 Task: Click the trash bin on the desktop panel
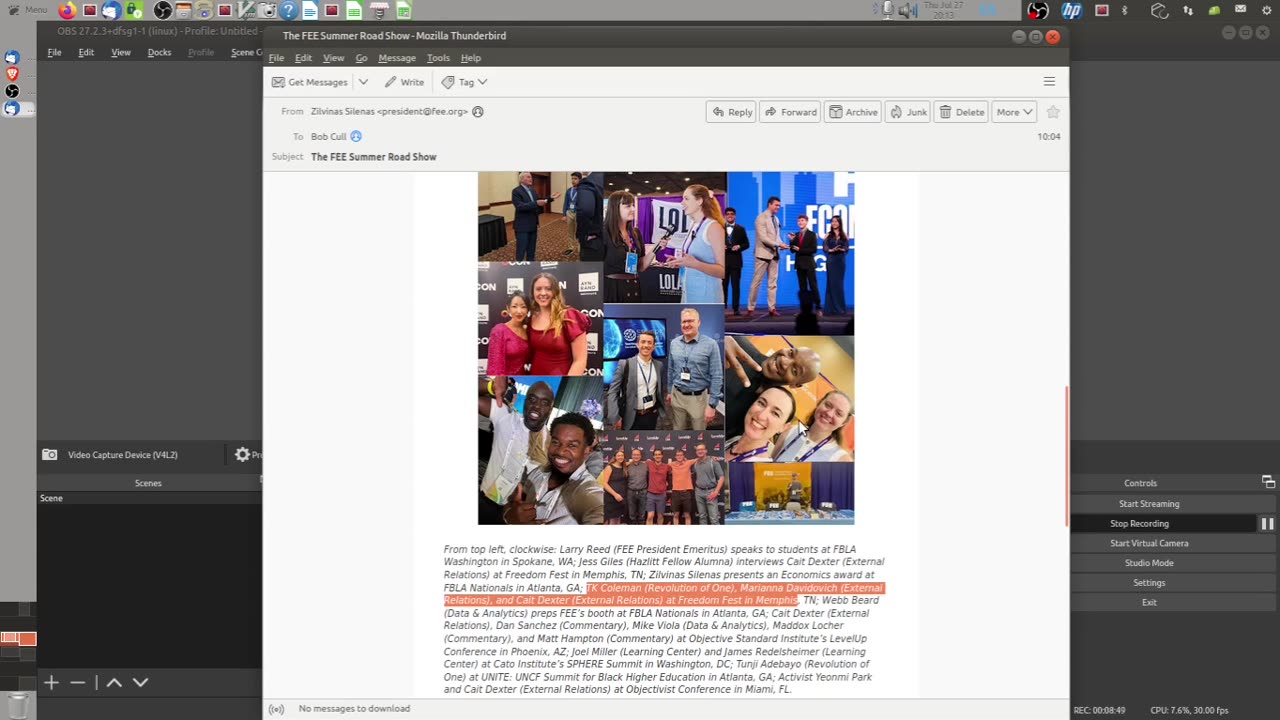tap(17, 705)
